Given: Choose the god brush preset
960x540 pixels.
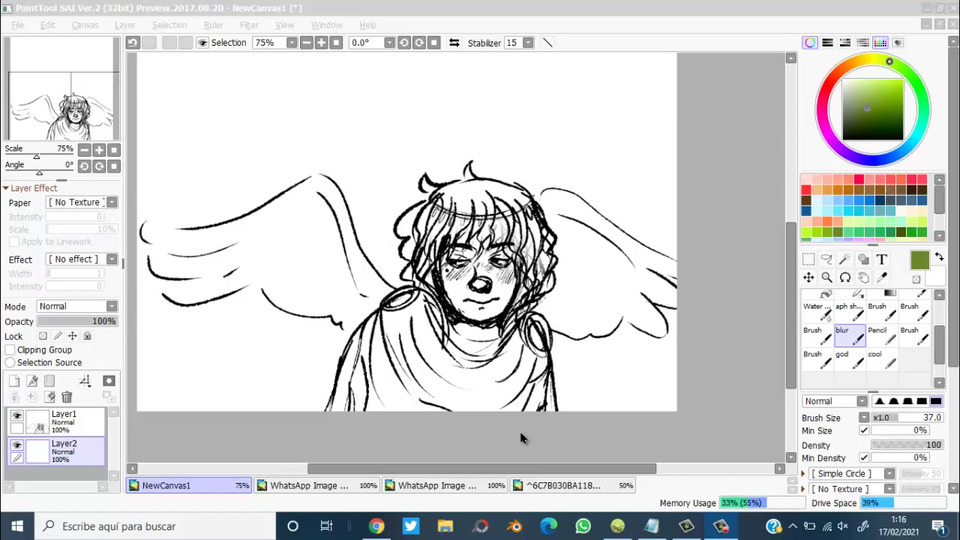Looking at the screenshot, I should tap(850, 359).
